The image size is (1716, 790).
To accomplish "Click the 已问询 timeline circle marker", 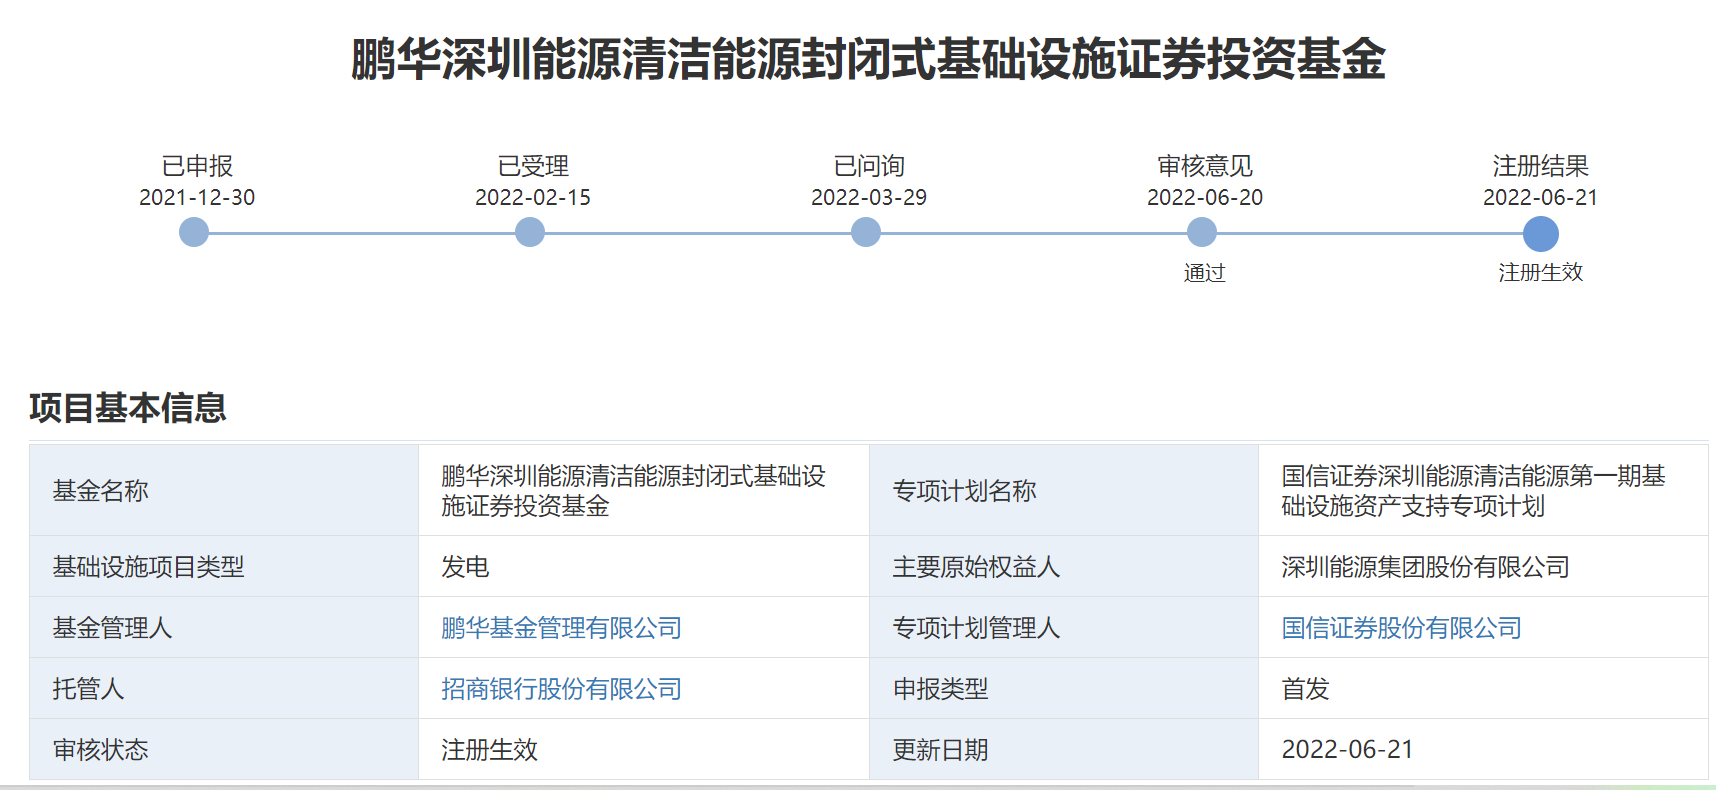I will 866,233.
